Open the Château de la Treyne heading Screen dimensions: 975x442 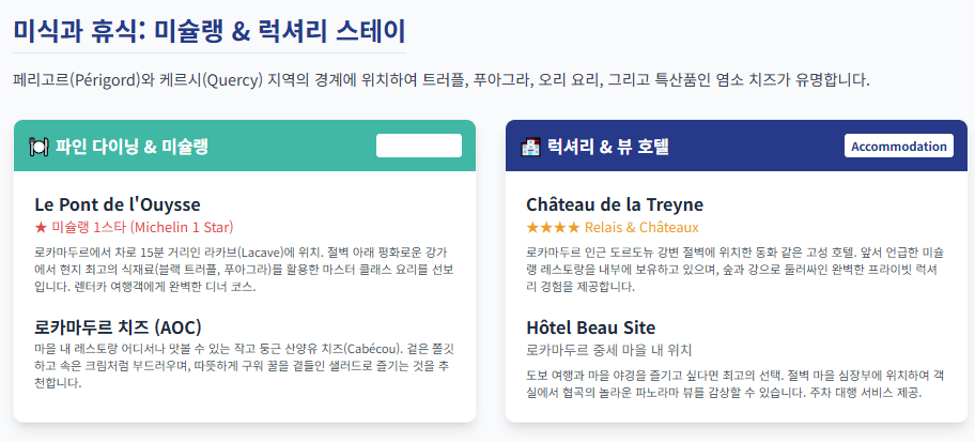pyautogui.click(x=614, y=205)
